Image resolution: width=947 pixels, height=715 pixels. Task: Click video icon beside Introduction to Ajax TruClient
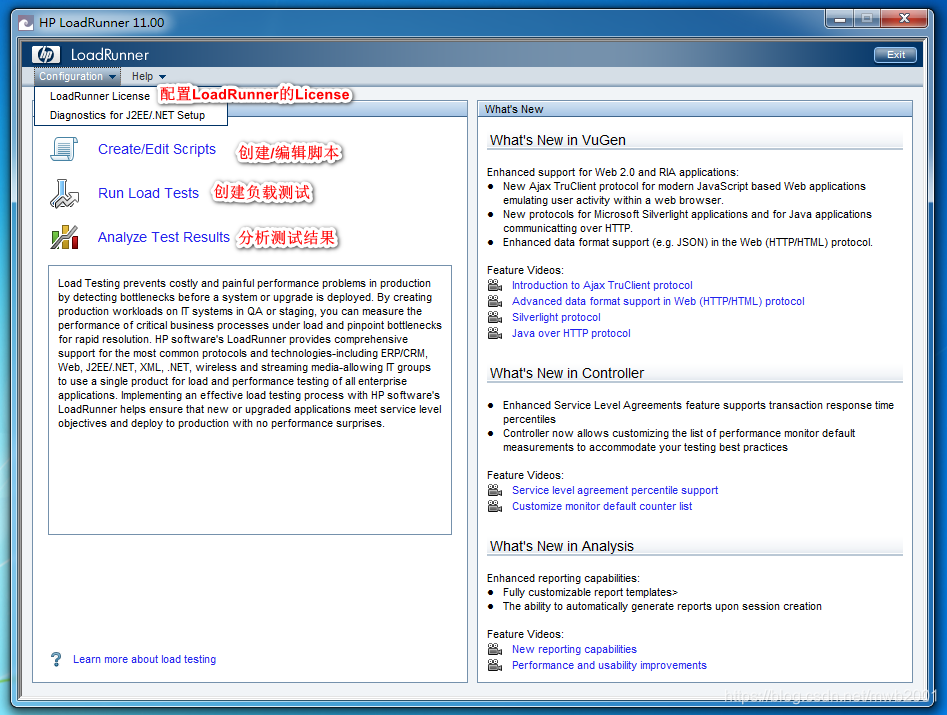point(495,285)
